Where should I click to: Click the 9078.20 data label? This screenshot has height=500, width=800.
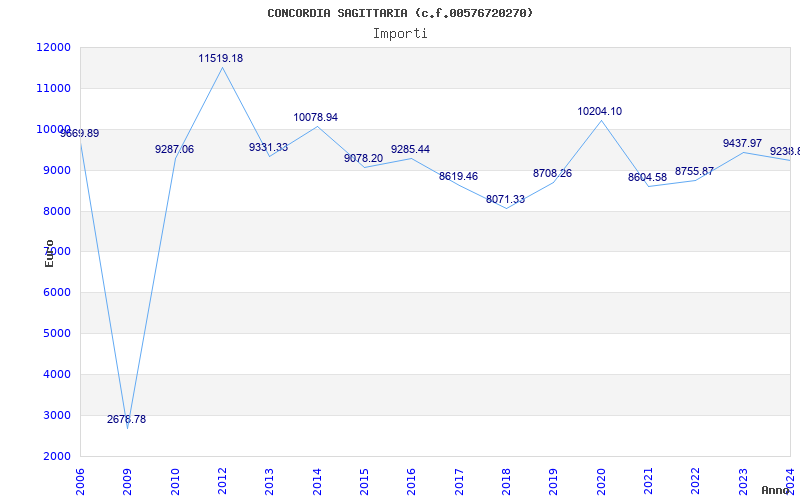[363, 158]
